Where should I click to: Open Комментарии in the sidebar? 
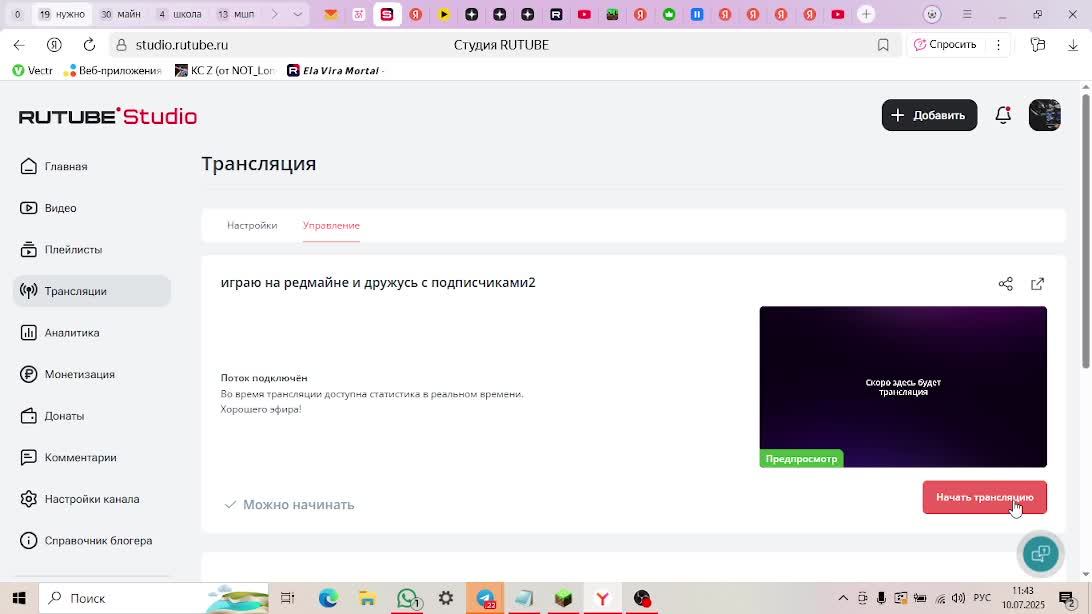coord(92,457)
